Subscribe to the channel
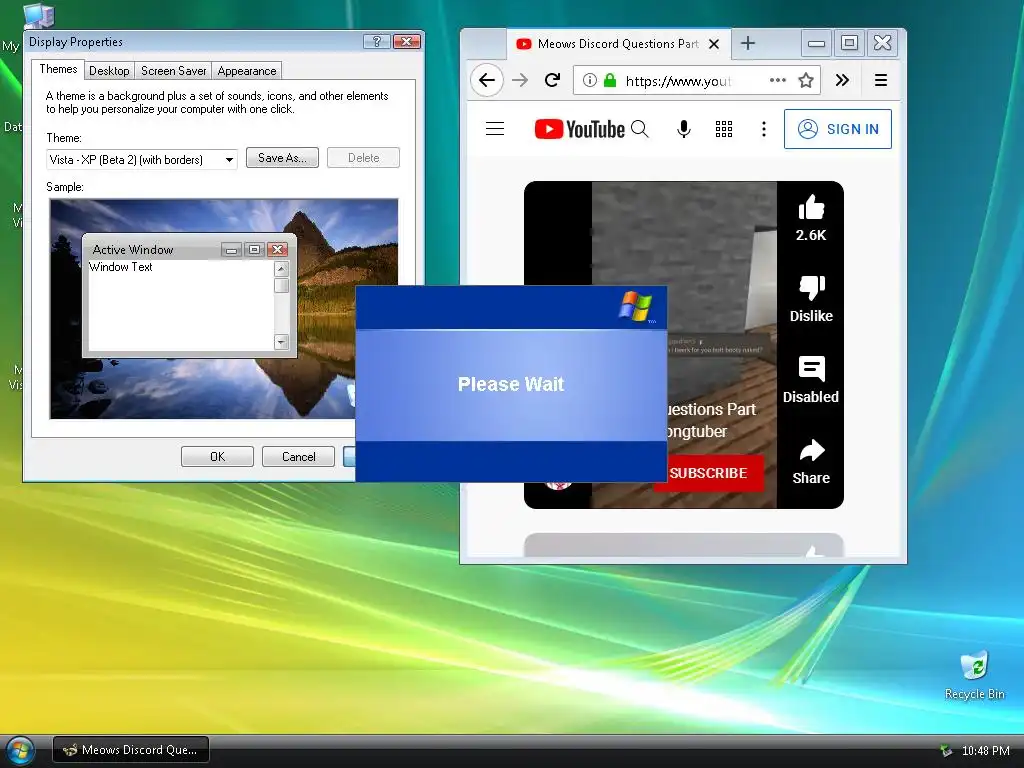The width and height of the screenshot is (1024, 768). pyautogui.click(x=709, y=473)
